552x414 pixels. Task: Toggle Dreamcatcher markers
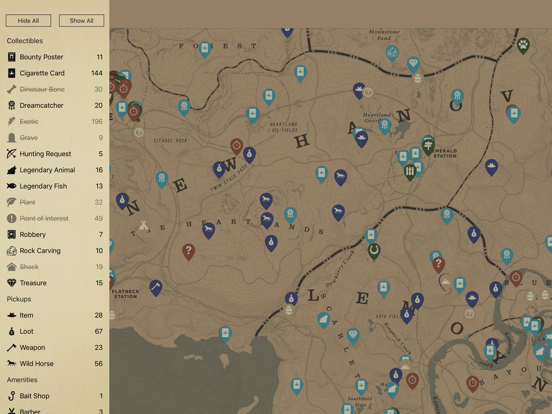tap(55, 105)
